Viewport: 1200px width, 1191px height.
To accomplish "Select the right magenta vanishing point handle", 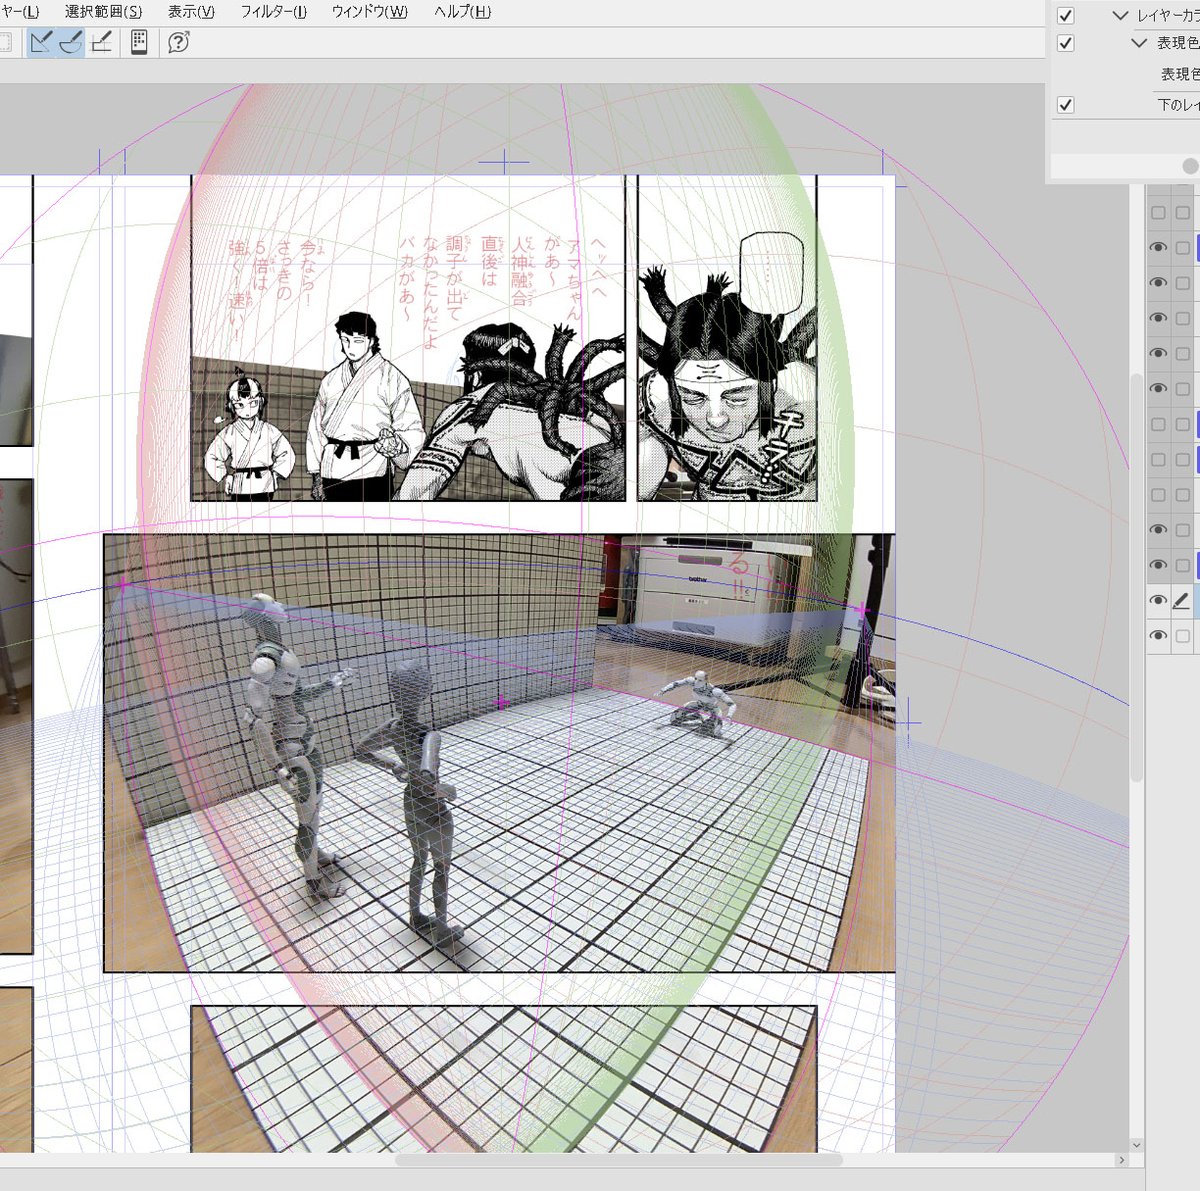I will click(861, 609).
